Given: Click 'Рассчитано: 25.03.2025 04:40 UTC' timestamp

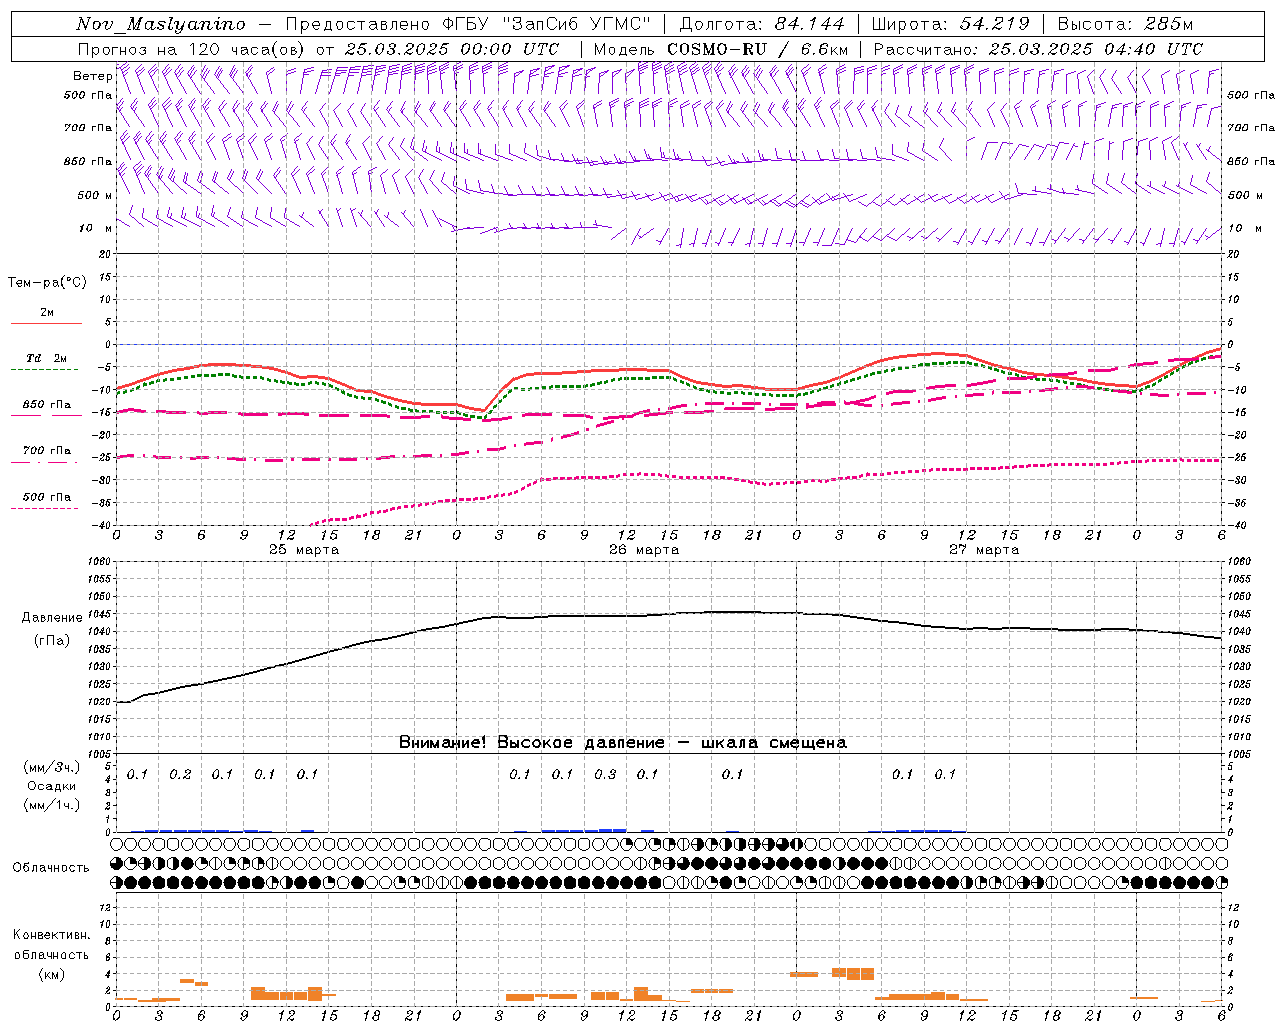Looking at the screenshot, I should 1038,49.
